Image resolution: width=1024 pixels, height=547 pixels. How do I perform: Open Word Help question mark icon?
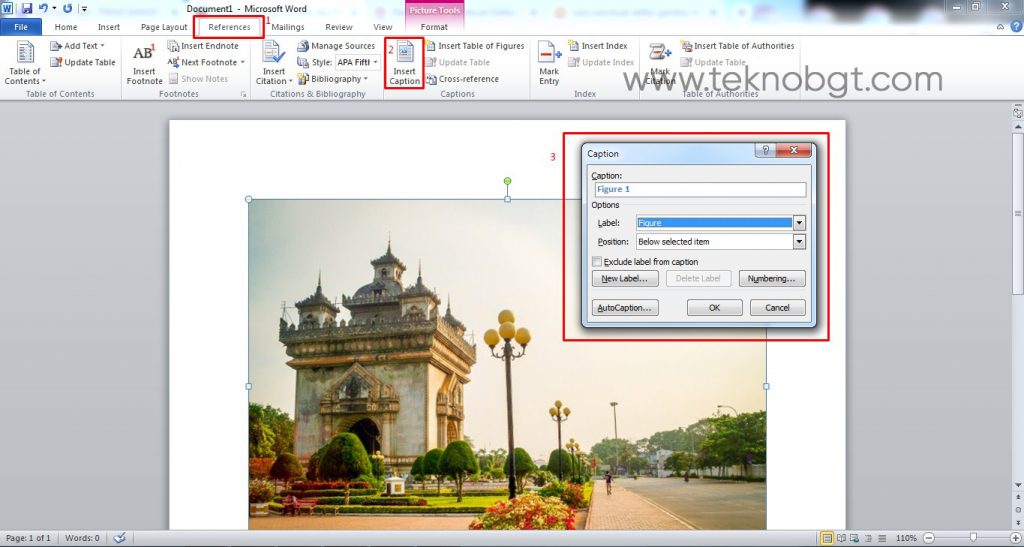[1016, 27]
